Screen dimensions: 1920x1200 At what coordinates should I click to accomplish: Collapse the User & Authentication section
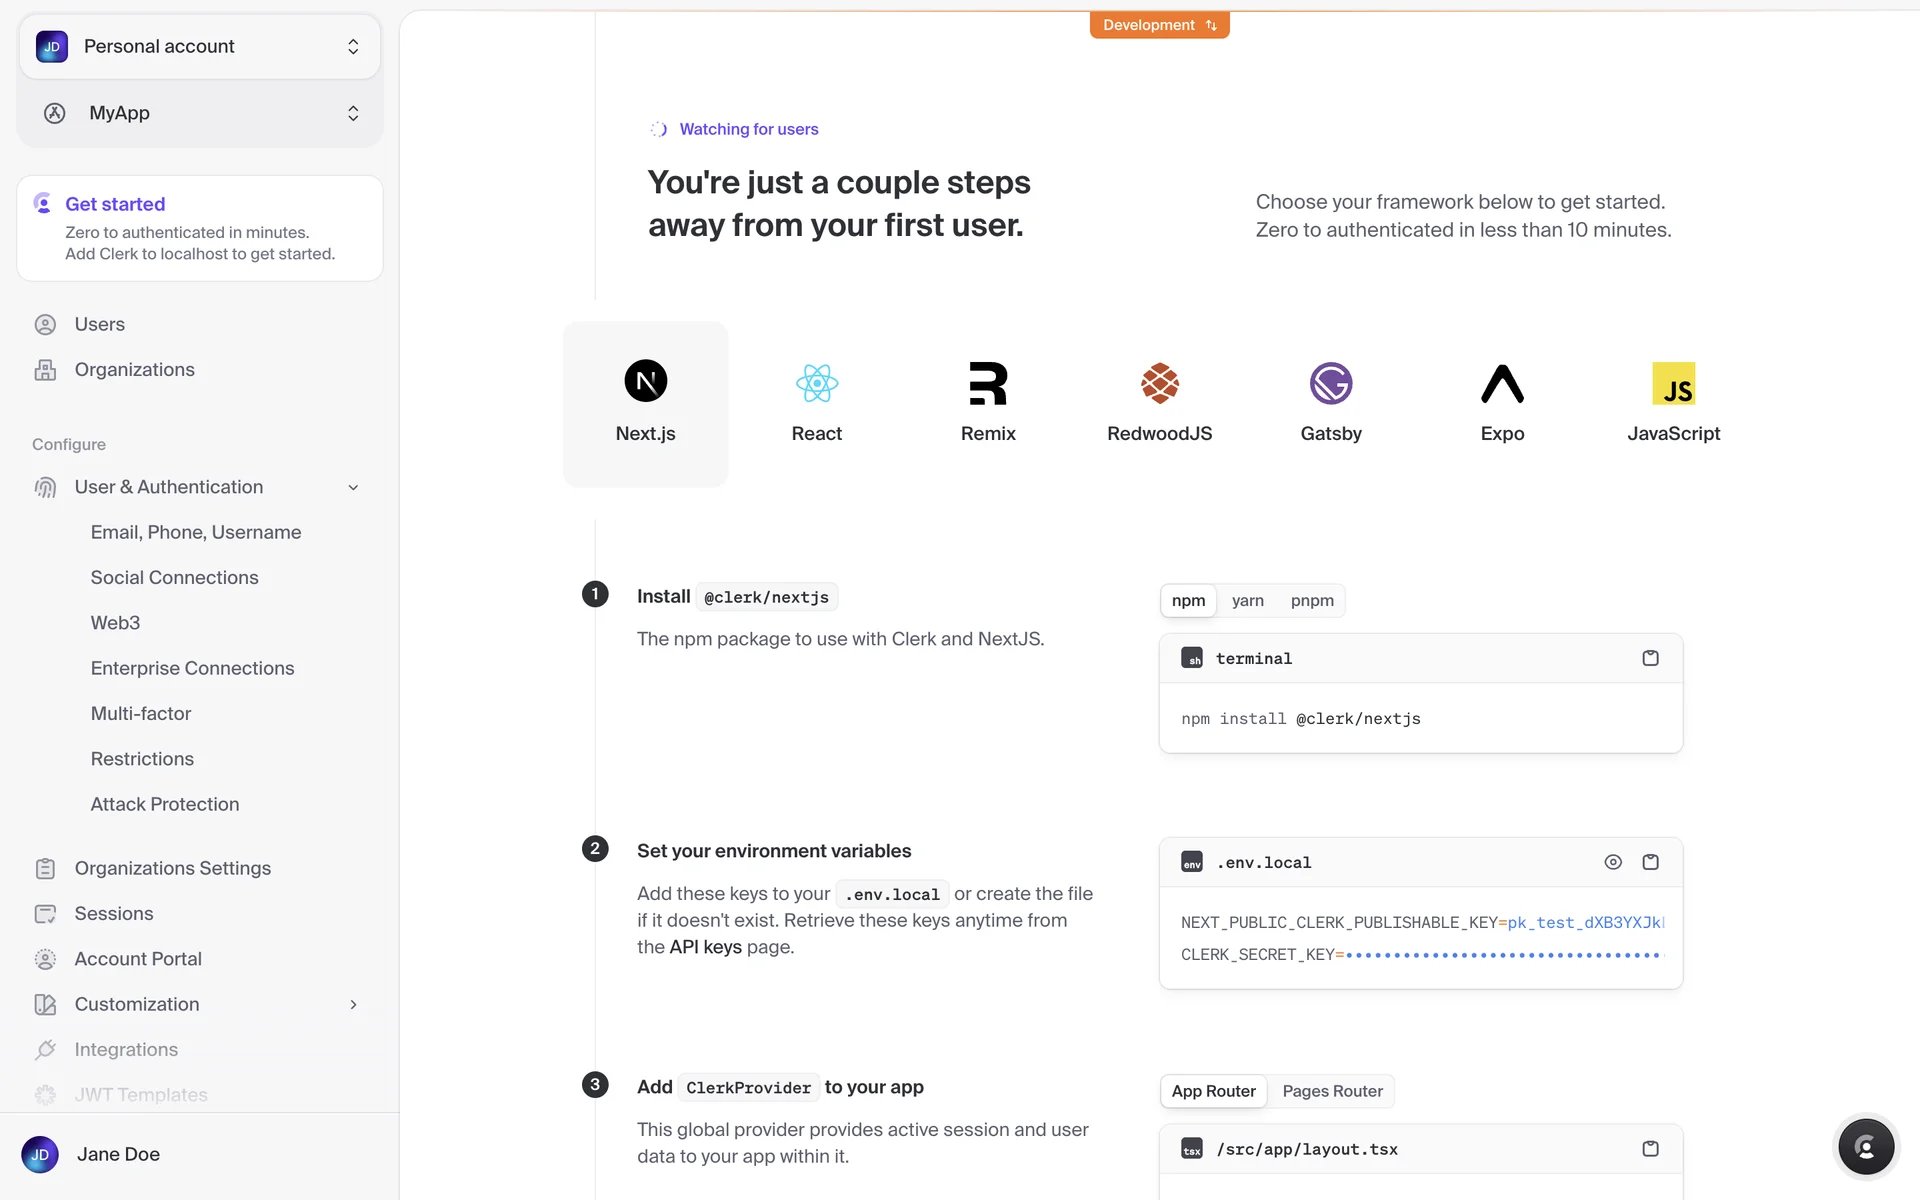coord(353,487)
